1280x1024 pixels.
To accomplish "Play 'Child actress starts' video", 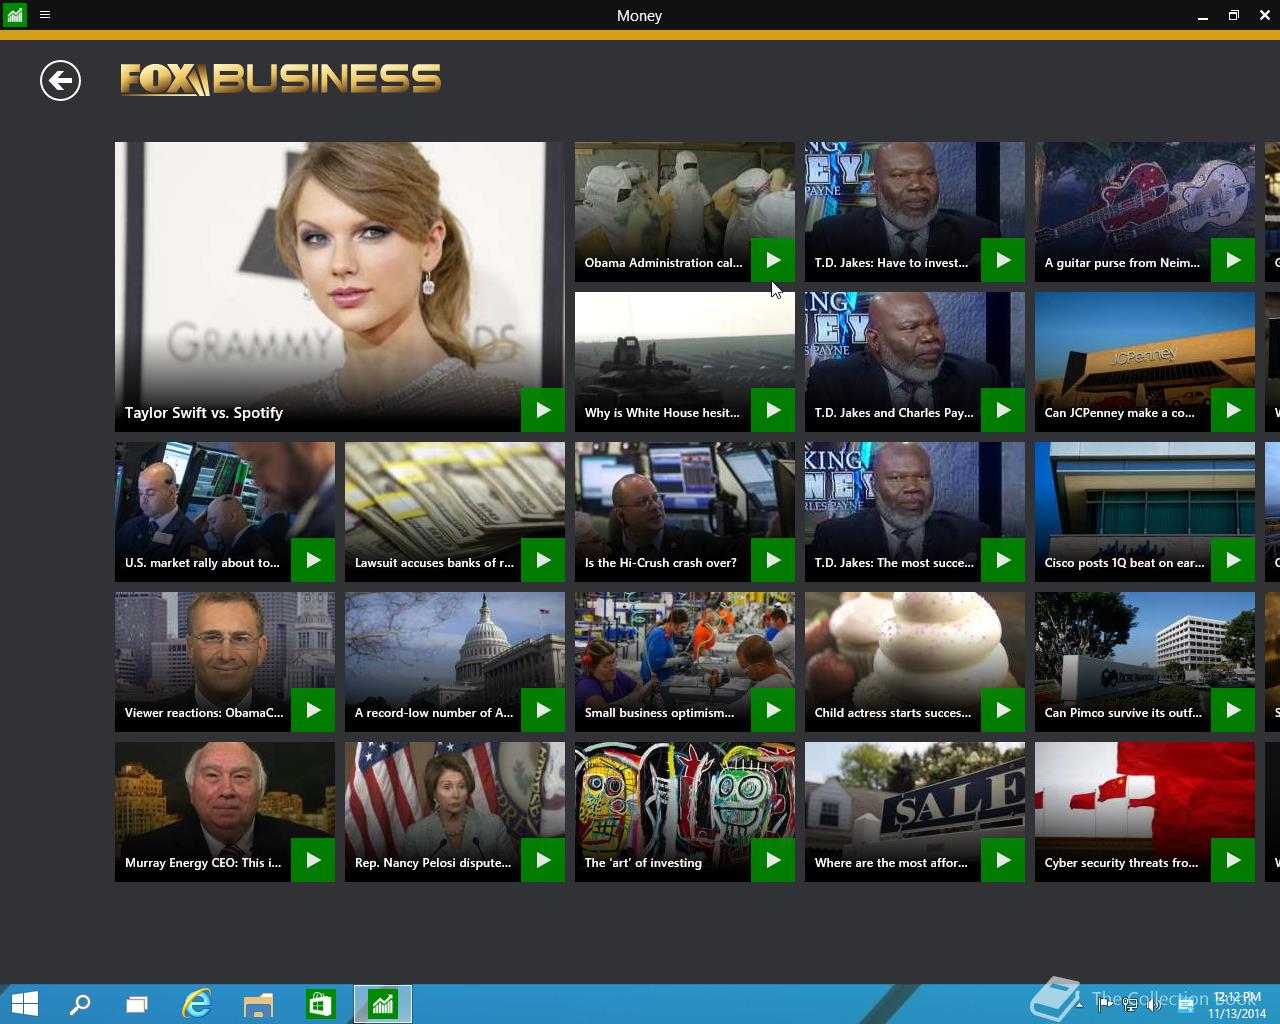I will (x=1003, y=710).
